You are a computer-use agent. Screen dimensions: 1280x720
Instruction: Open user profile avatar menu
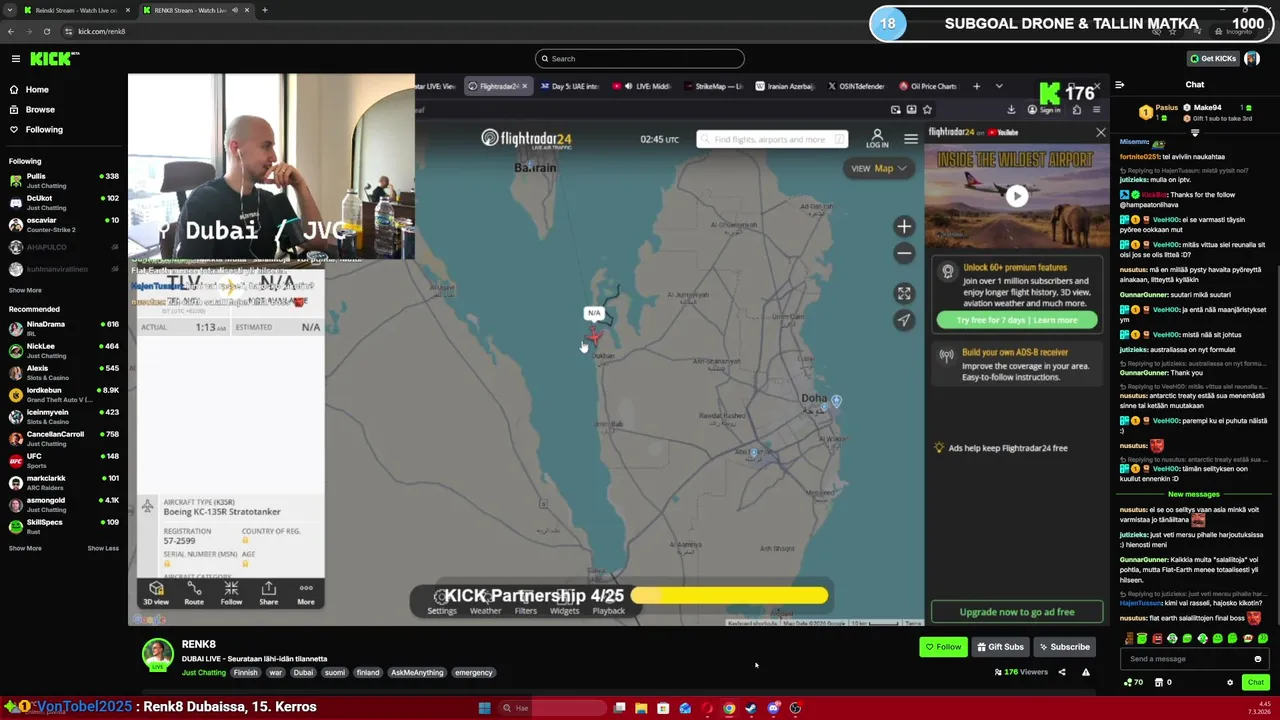pyautogui.click(x=1252, y=59)
